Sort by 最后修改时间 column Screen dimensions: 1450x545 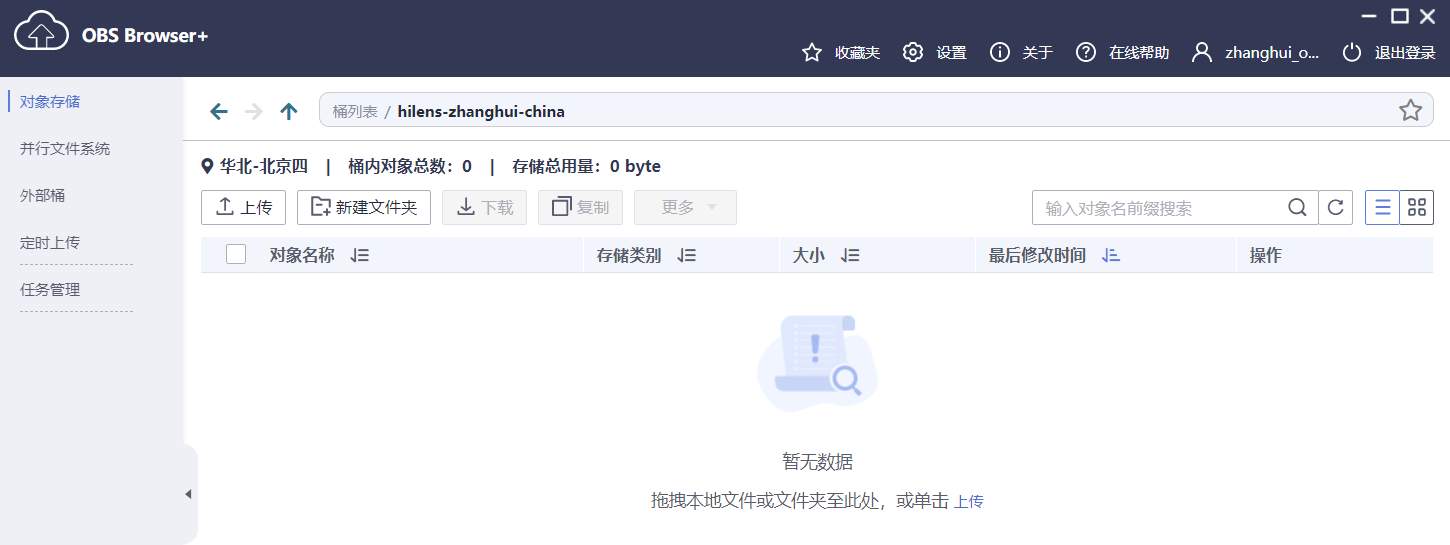pyautogui.click(x=1111, y=255)
